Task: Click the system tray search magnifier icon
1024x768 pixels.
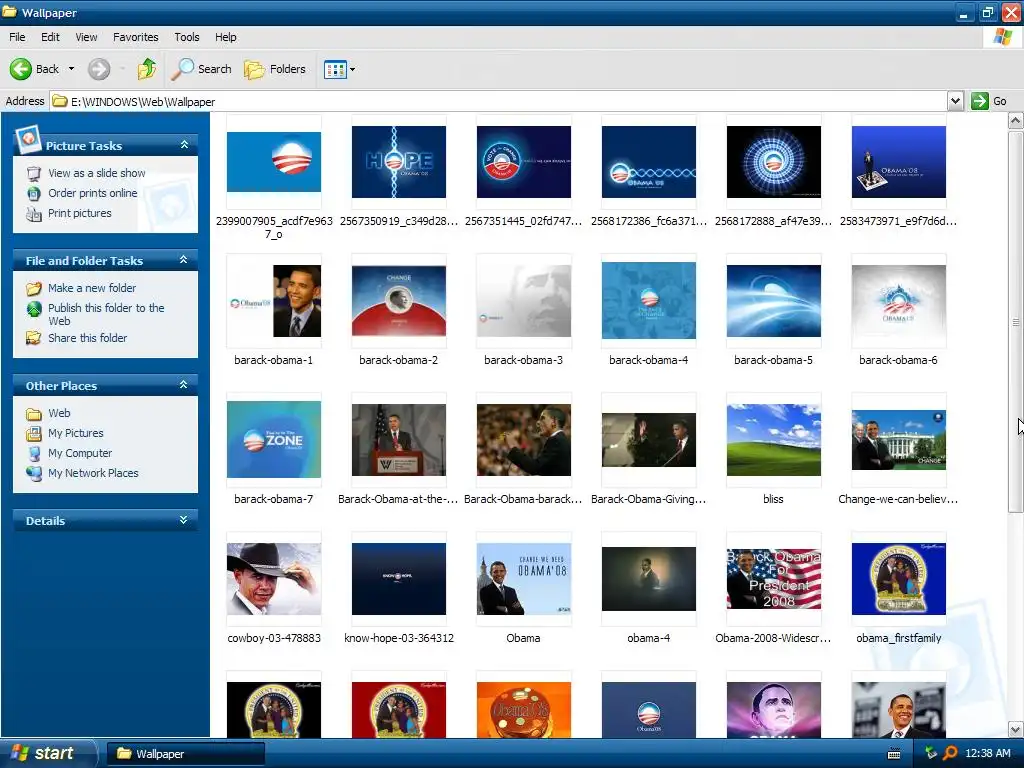Action: point(950,754)
